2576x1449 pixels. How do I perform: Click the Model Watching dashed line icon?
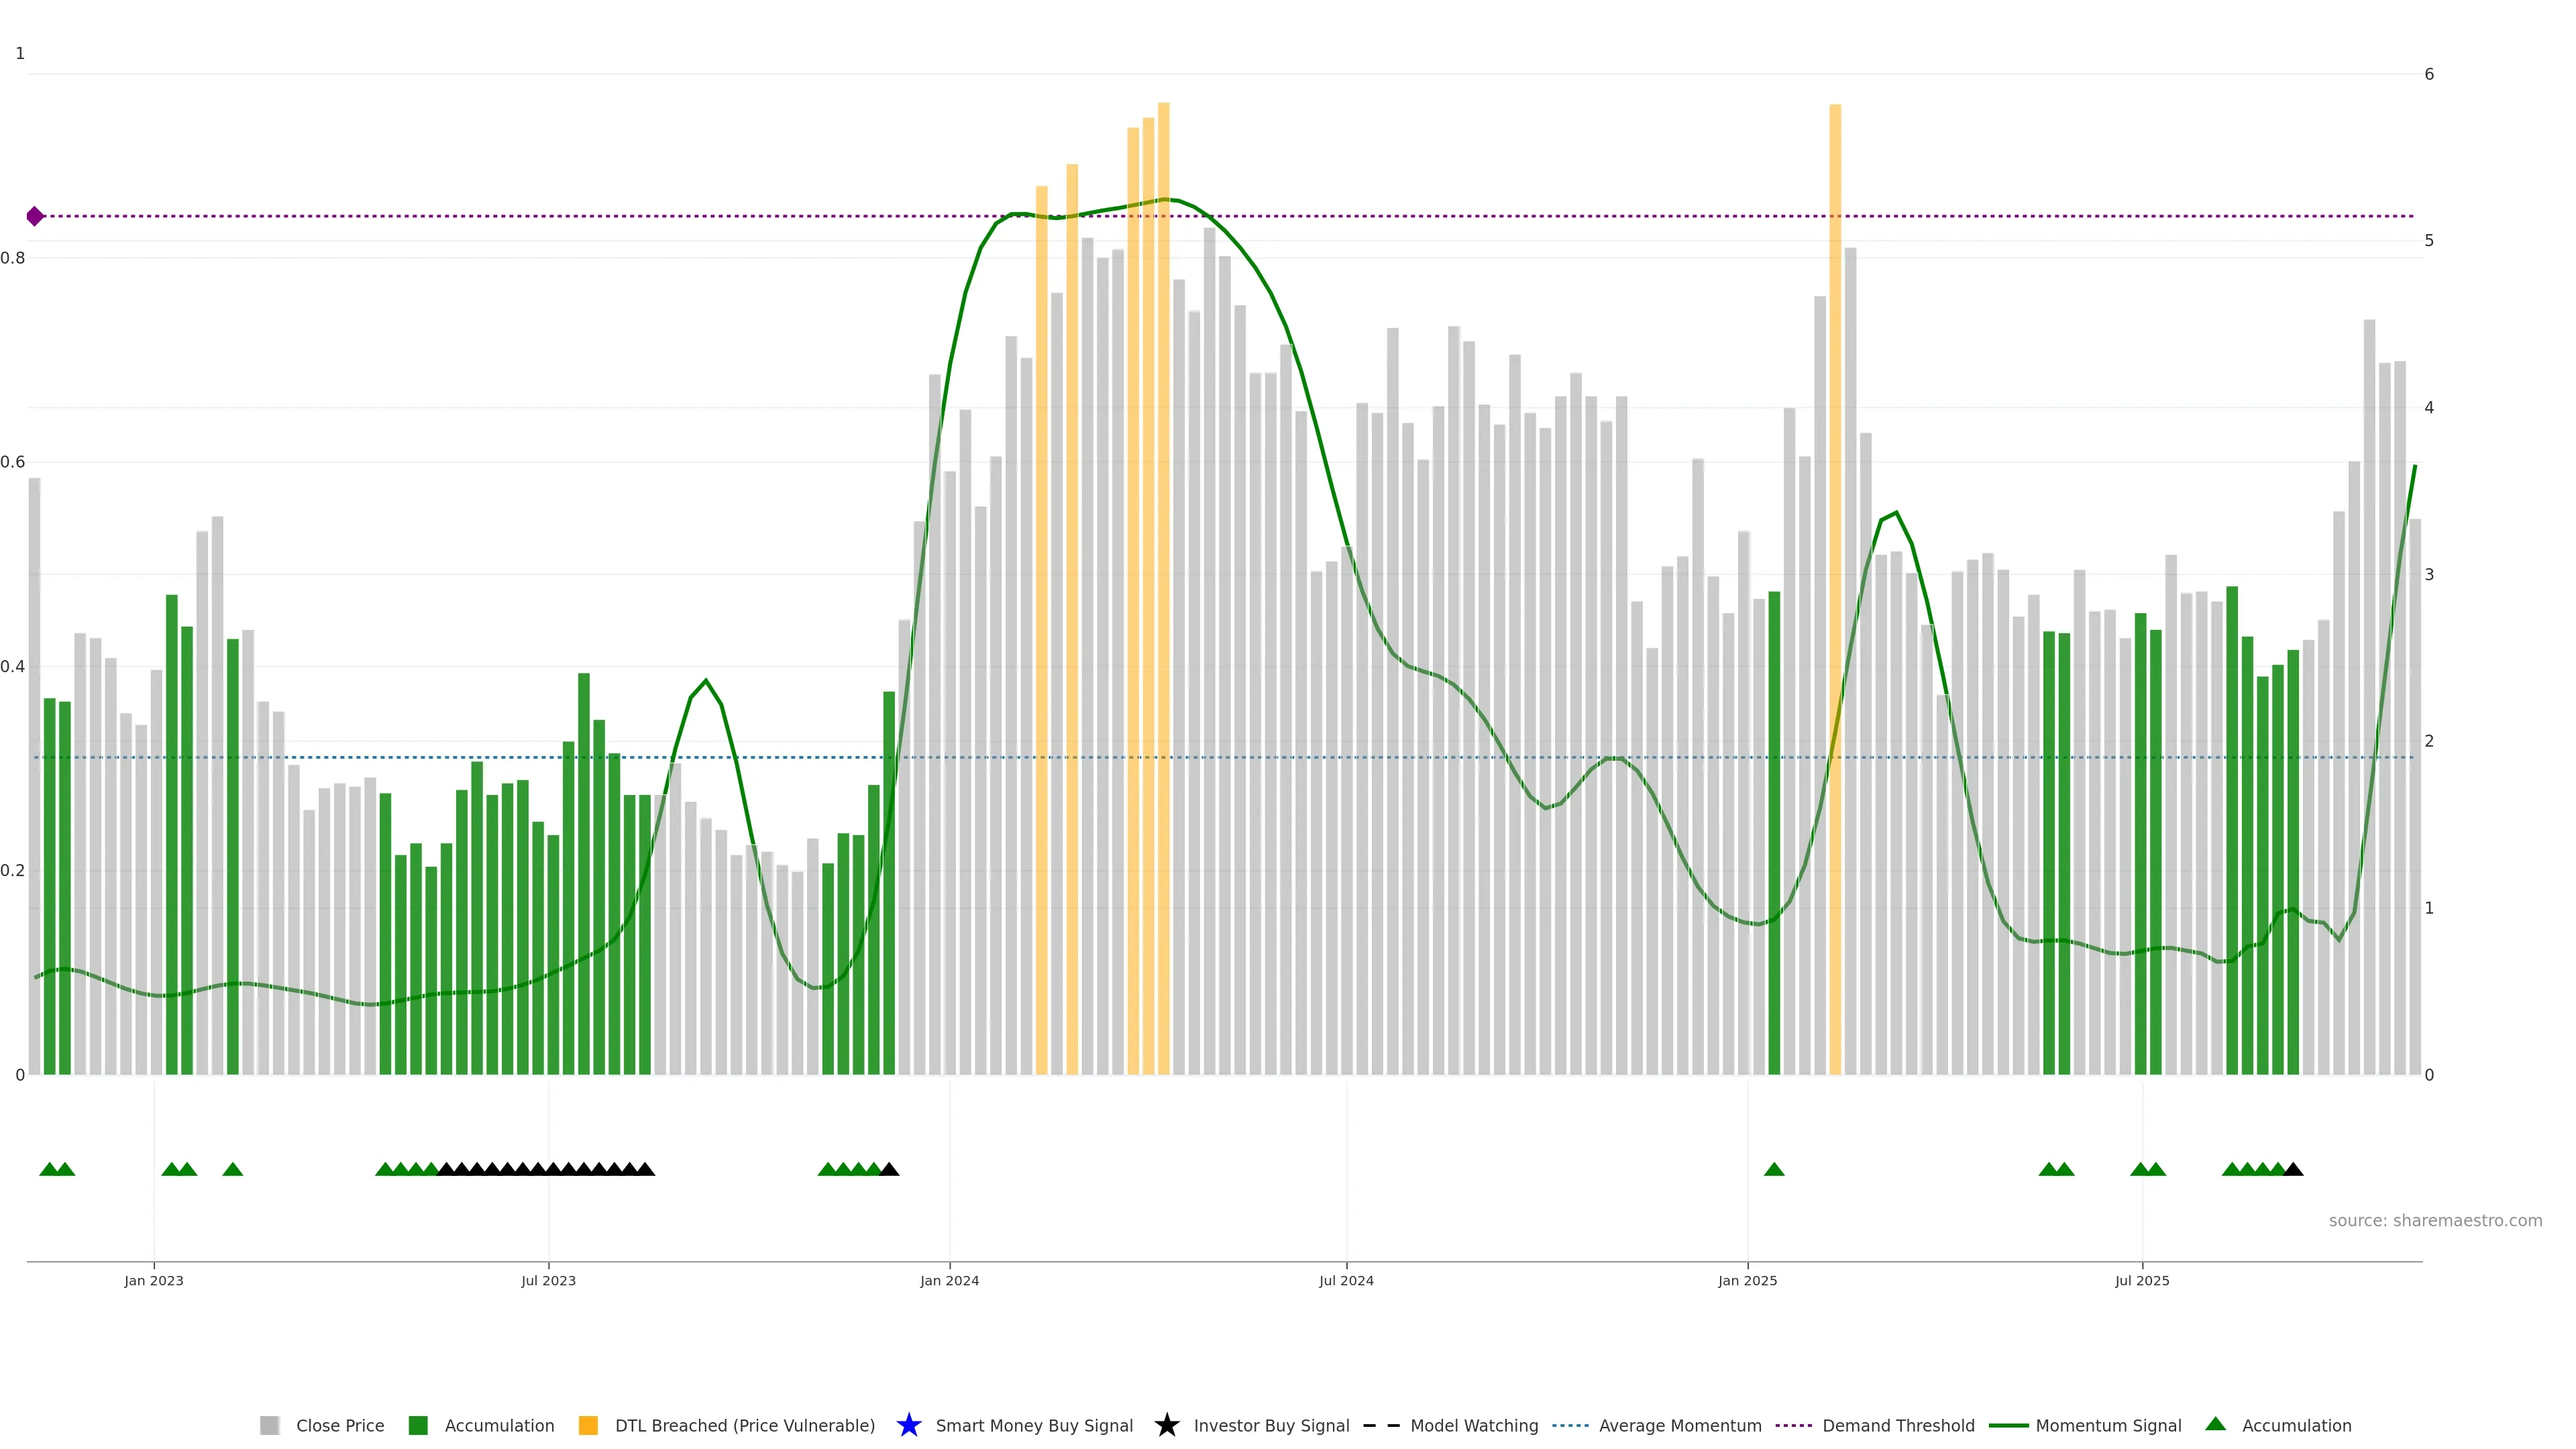[x=1381, y=1425]
